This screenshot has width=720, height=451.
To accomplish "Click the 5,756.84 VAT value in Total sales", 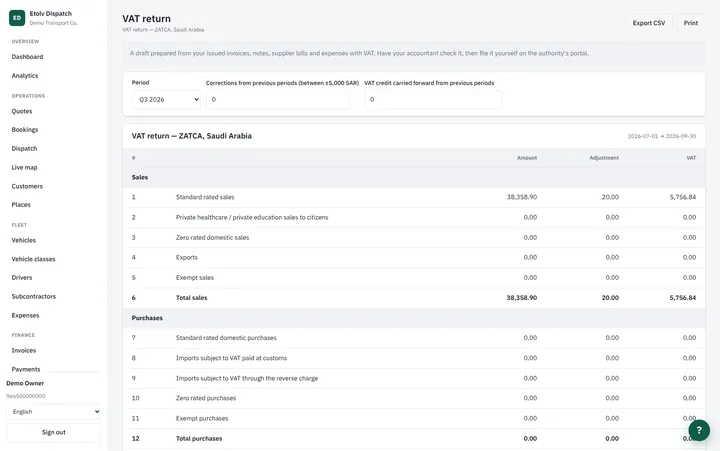I will coord(682,298).
